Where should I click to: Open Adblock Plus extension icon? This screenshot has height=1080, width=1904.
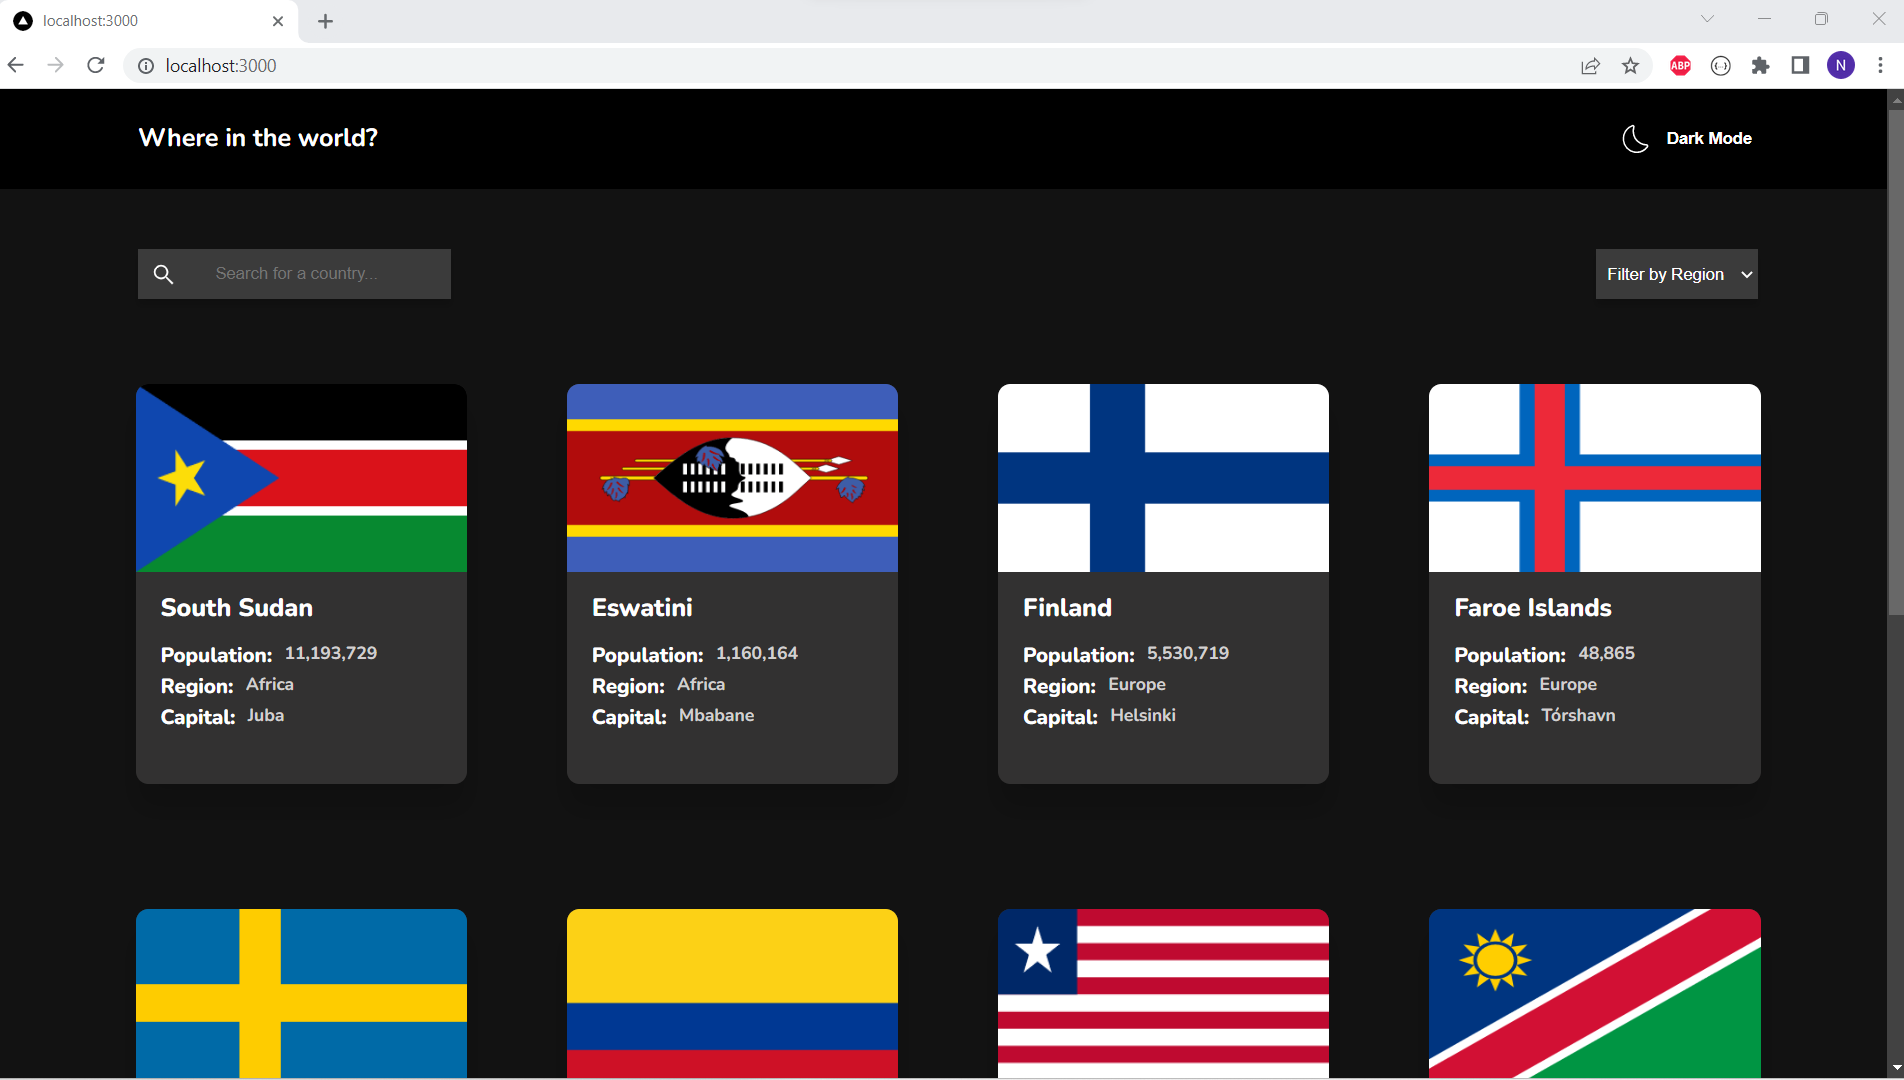[x=1680, y=66]
